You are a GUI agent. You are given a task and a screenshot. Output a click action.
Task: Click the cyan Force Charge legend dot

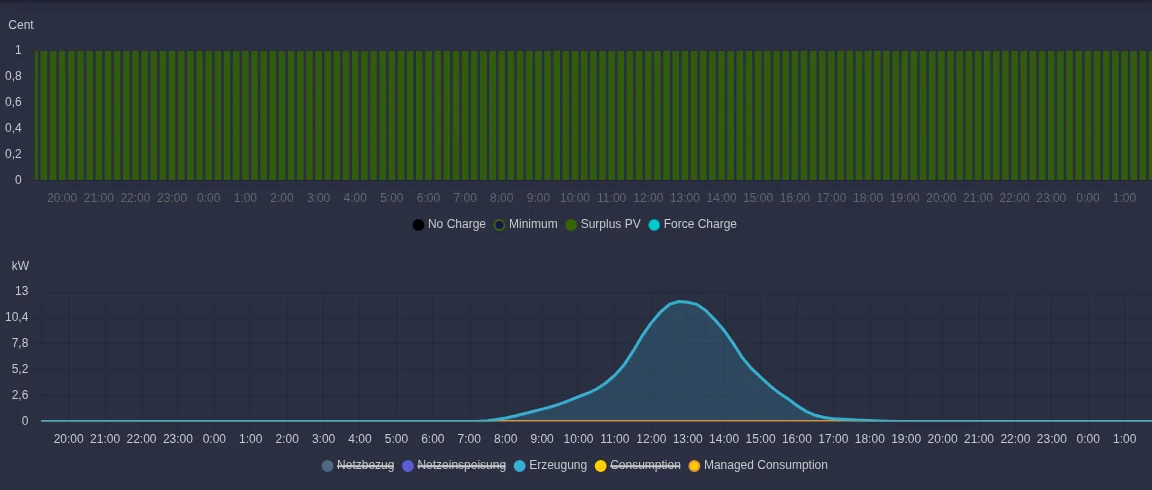654,225
